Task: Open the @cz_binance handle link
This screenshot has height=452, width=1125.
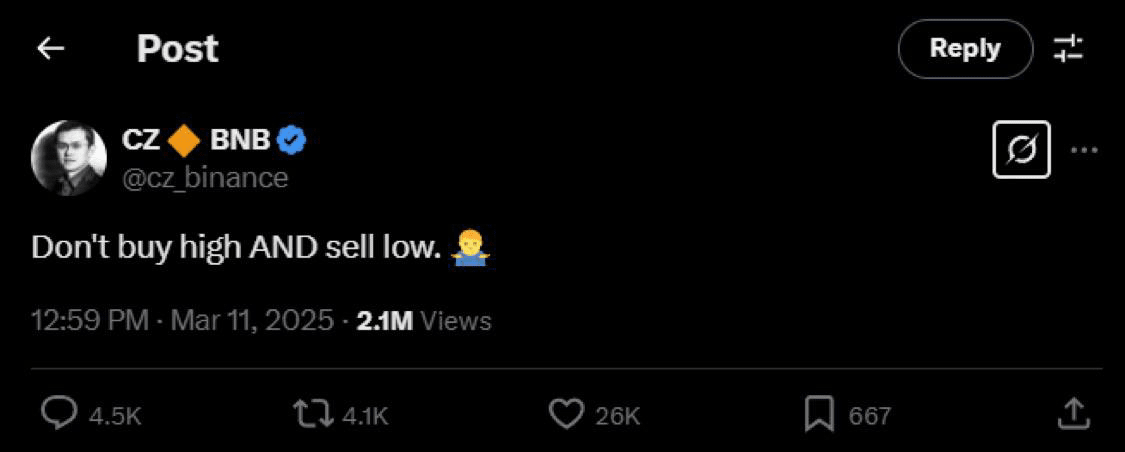Action: [205, 178]
